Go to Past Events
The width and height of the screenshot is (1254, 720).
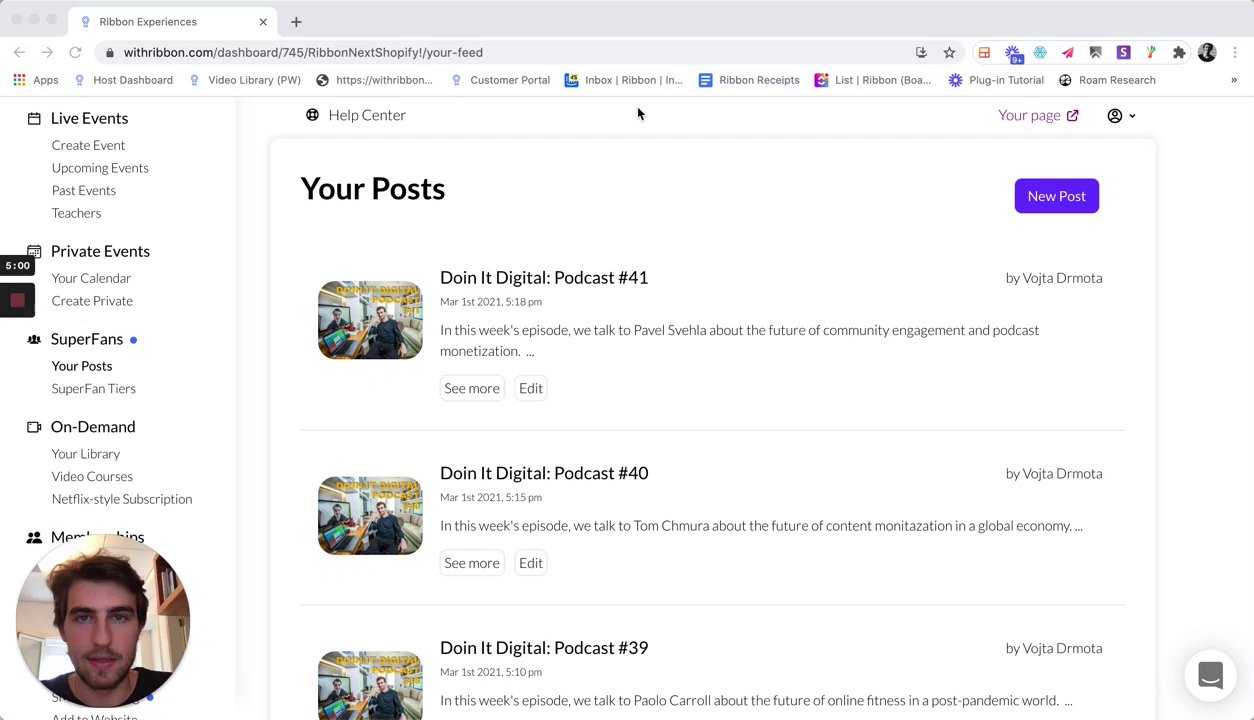click(x=84, y=190)
